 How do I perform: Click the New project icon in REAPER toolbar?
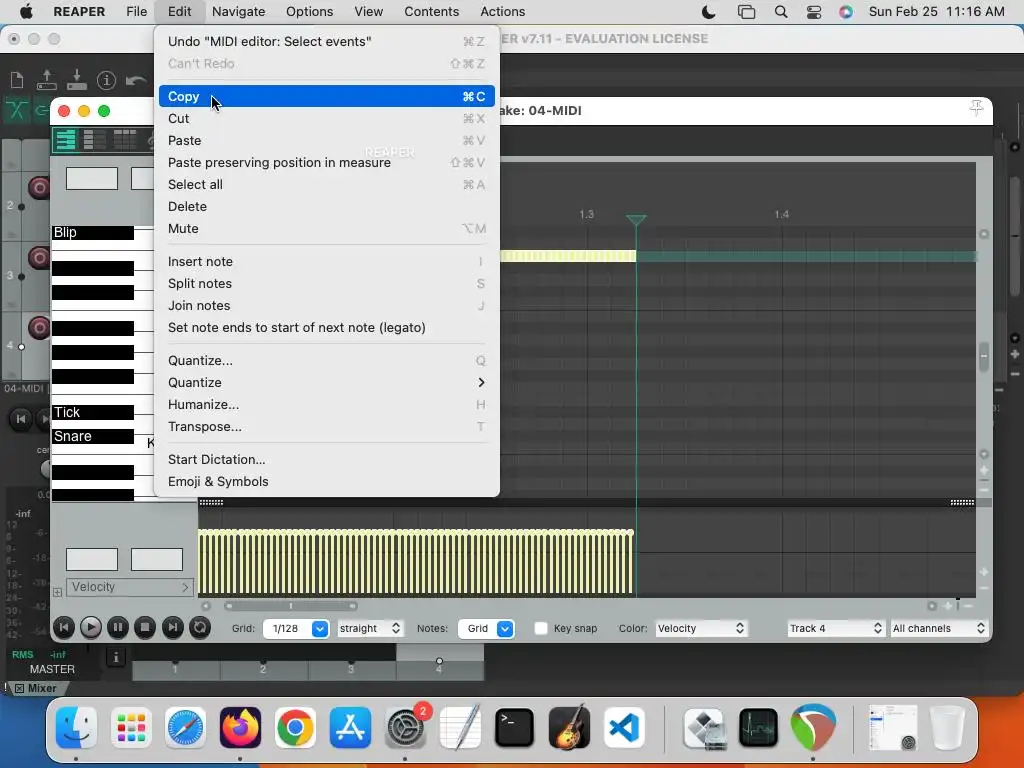pos(17,80)
